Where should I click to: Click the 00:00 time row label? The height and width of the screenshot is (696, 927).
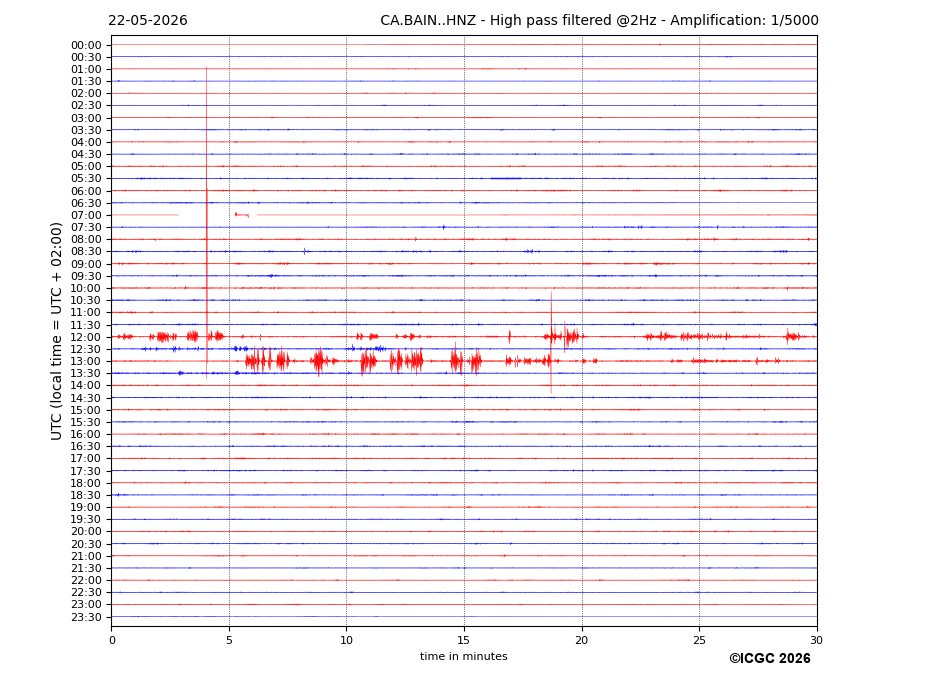86,45
